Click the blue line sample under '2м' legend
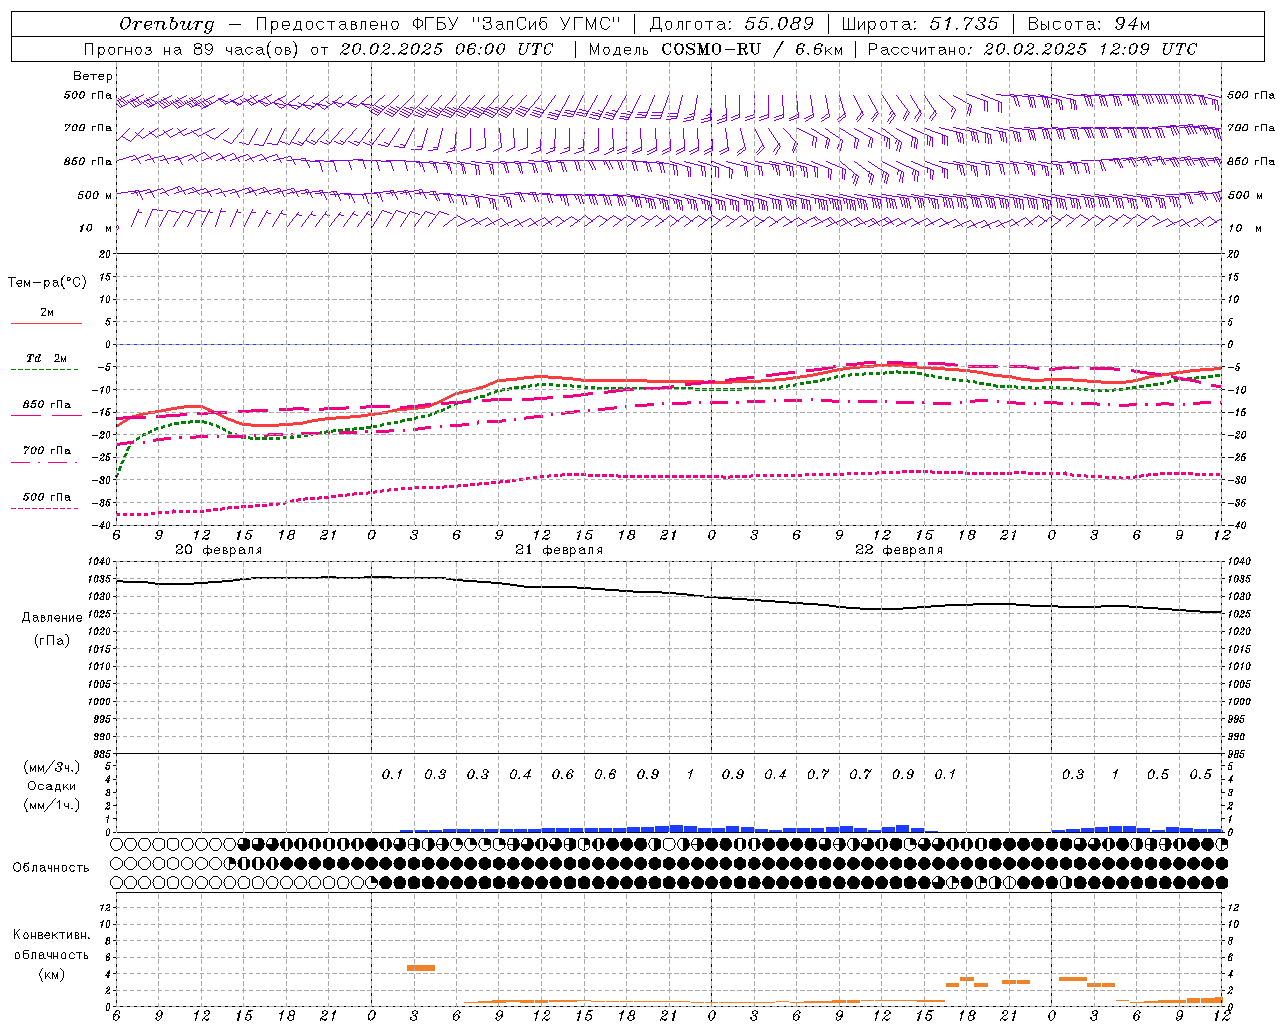Screen dimensions: 1280x1024 46,324
